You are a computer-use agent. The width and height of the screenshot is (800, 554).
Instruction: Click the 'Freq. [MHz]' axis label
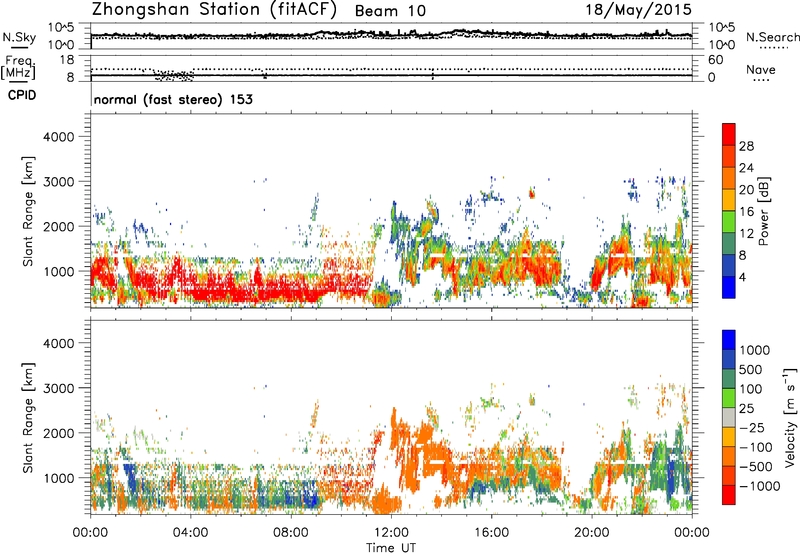click(x=18, y=67)
